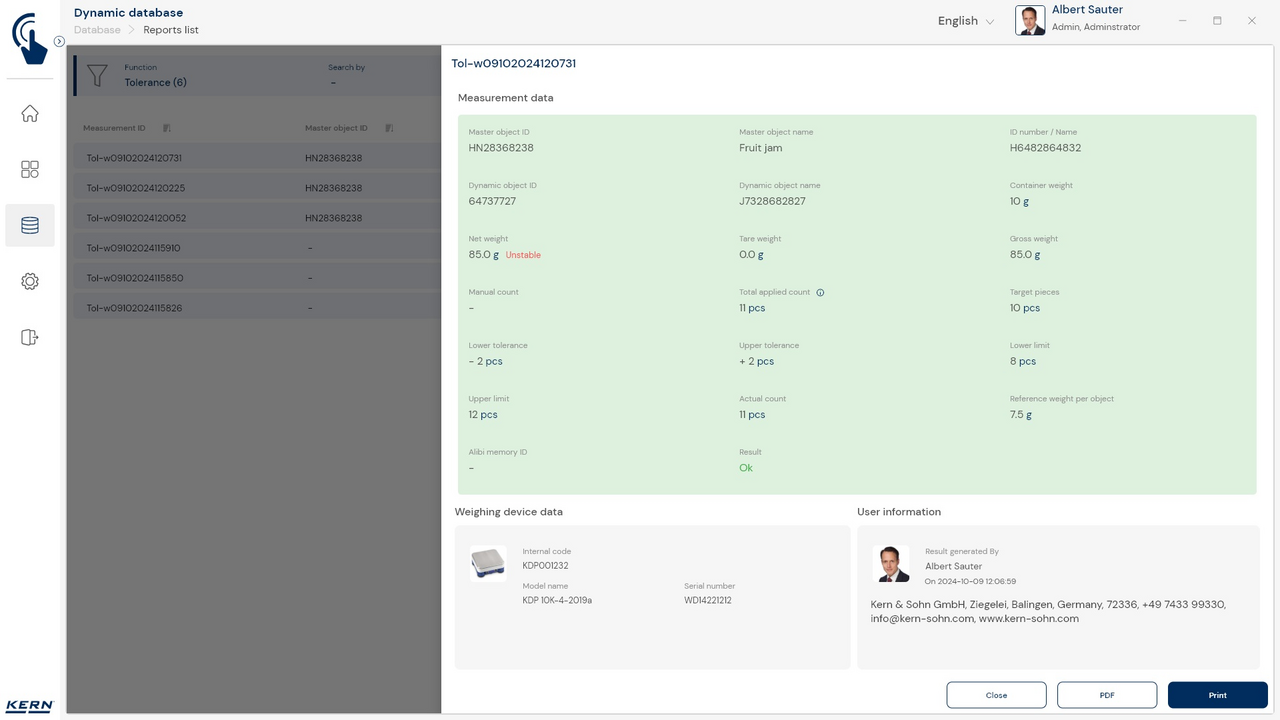Viewport: 1280px width, 720px height.
Task: Click the logout icon in sidebar
Action: [30, 338]
